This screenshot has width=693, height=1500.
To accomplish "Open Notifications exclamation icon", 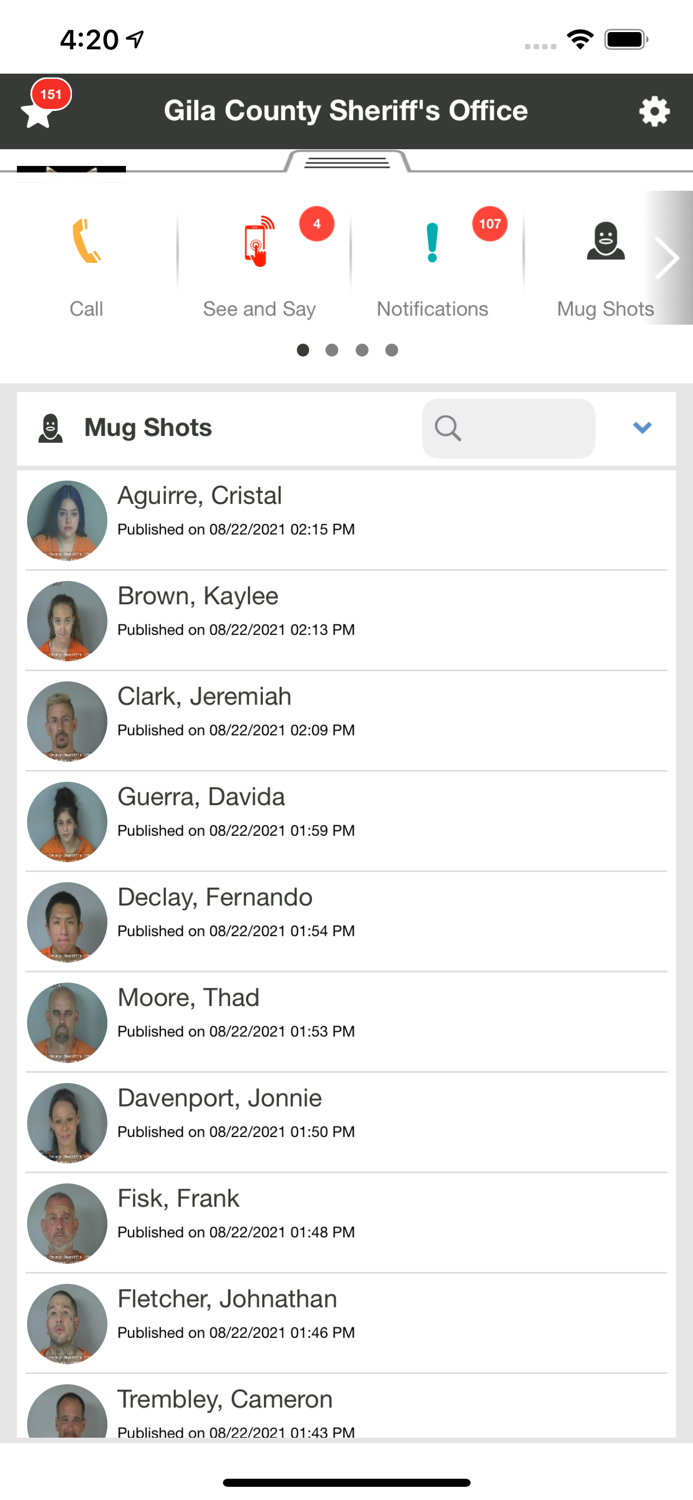I will (x=432, y=242).
